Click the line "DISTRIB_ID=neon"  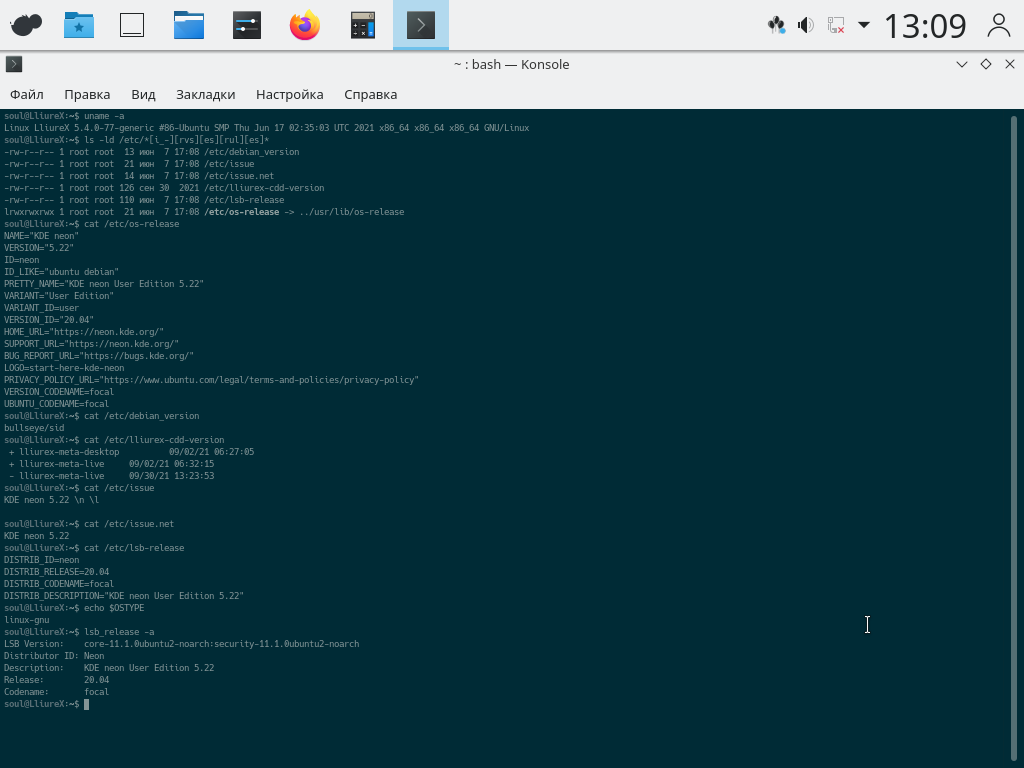tap(41, 560)
